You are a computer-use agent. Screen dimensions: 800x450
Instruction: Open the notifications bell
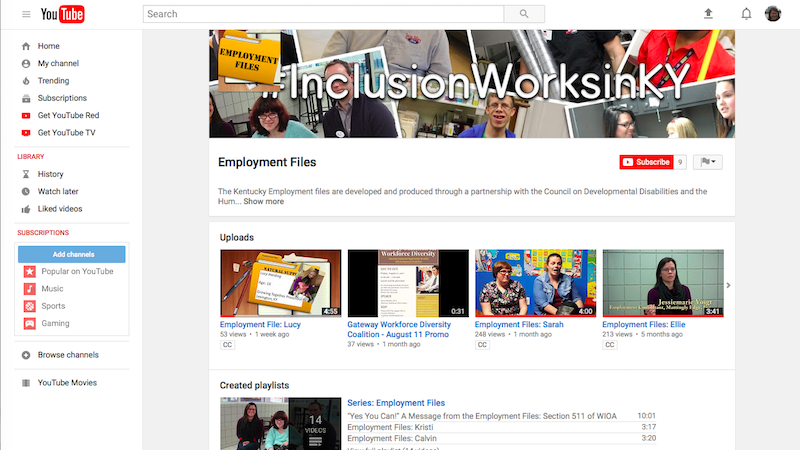746,14
